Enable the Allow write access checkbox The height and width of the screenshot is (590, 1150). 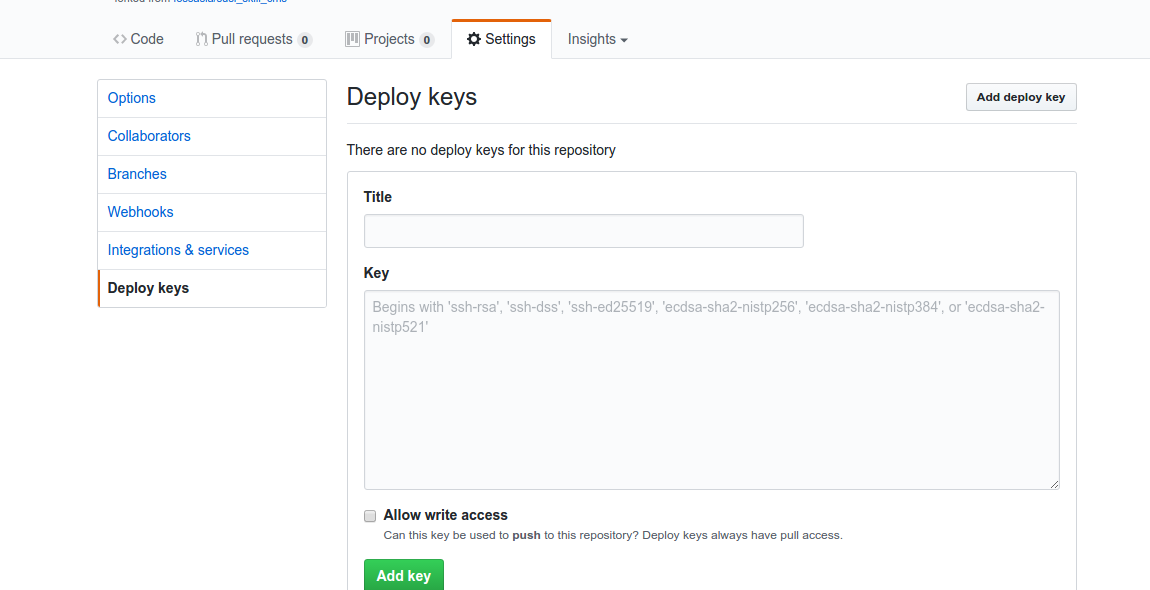(x=370, y=516)
